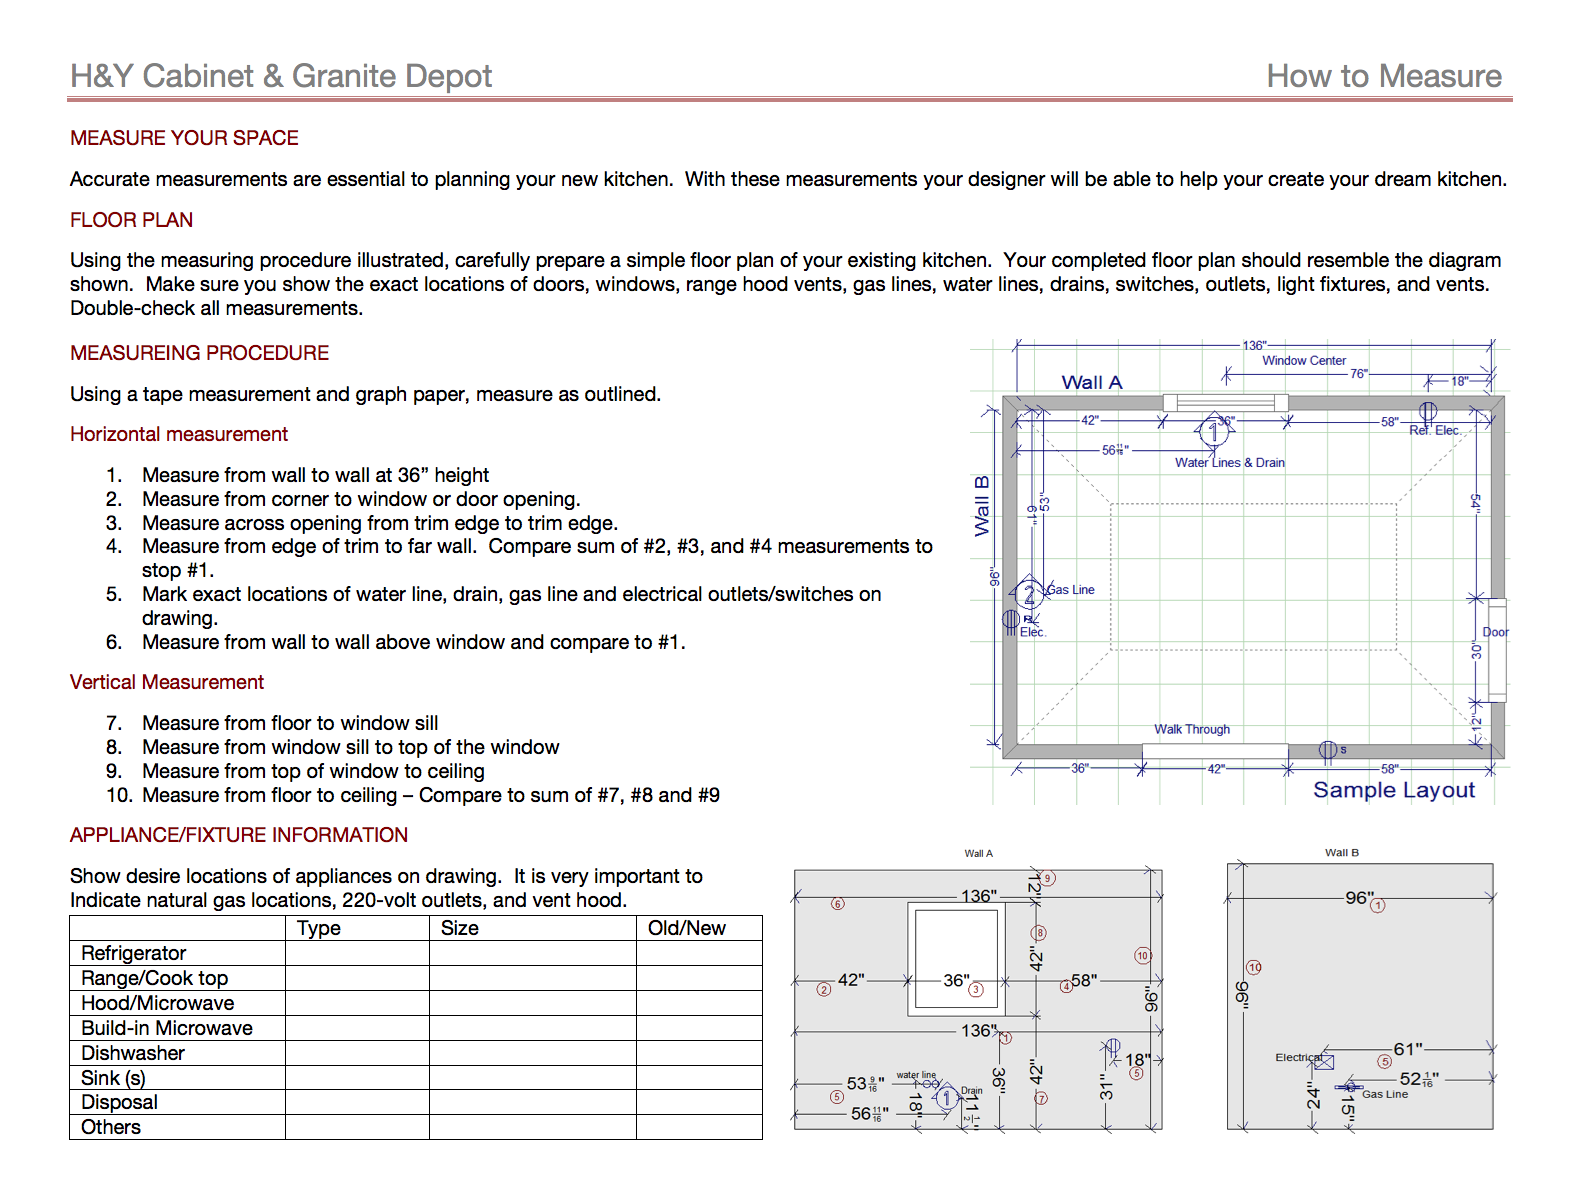1571x1197 pixels.
Task: Click the MEASURE YOUR SPACE heading
Action: (184, 138)
